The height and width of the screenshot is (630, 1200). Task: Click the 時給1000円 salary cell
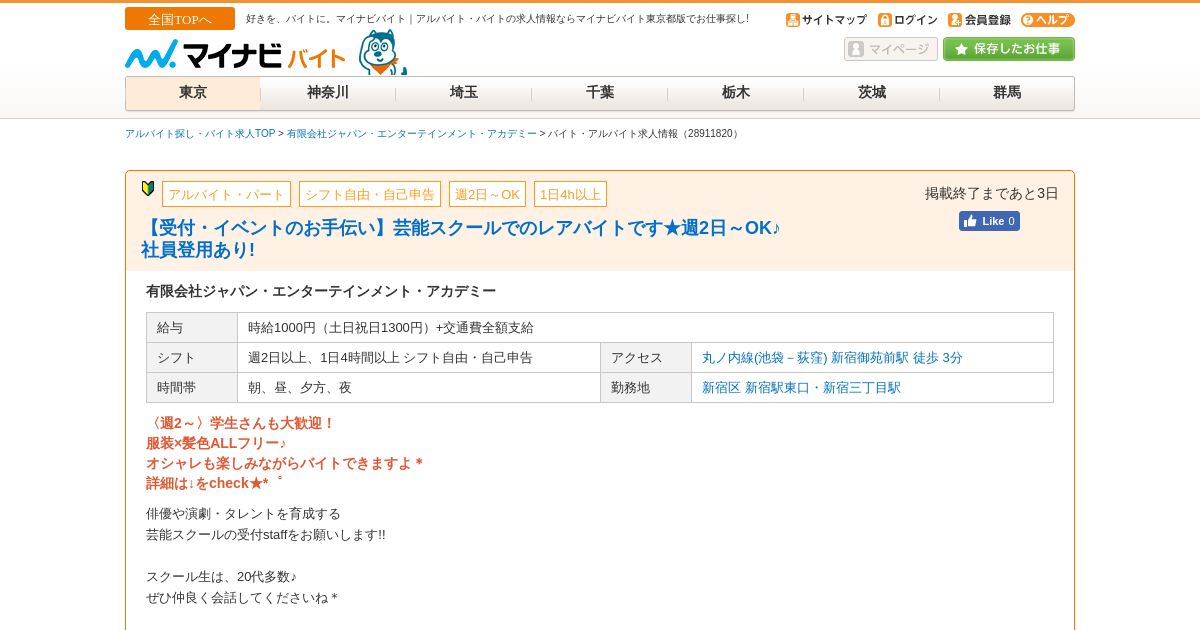pos(645,328)
